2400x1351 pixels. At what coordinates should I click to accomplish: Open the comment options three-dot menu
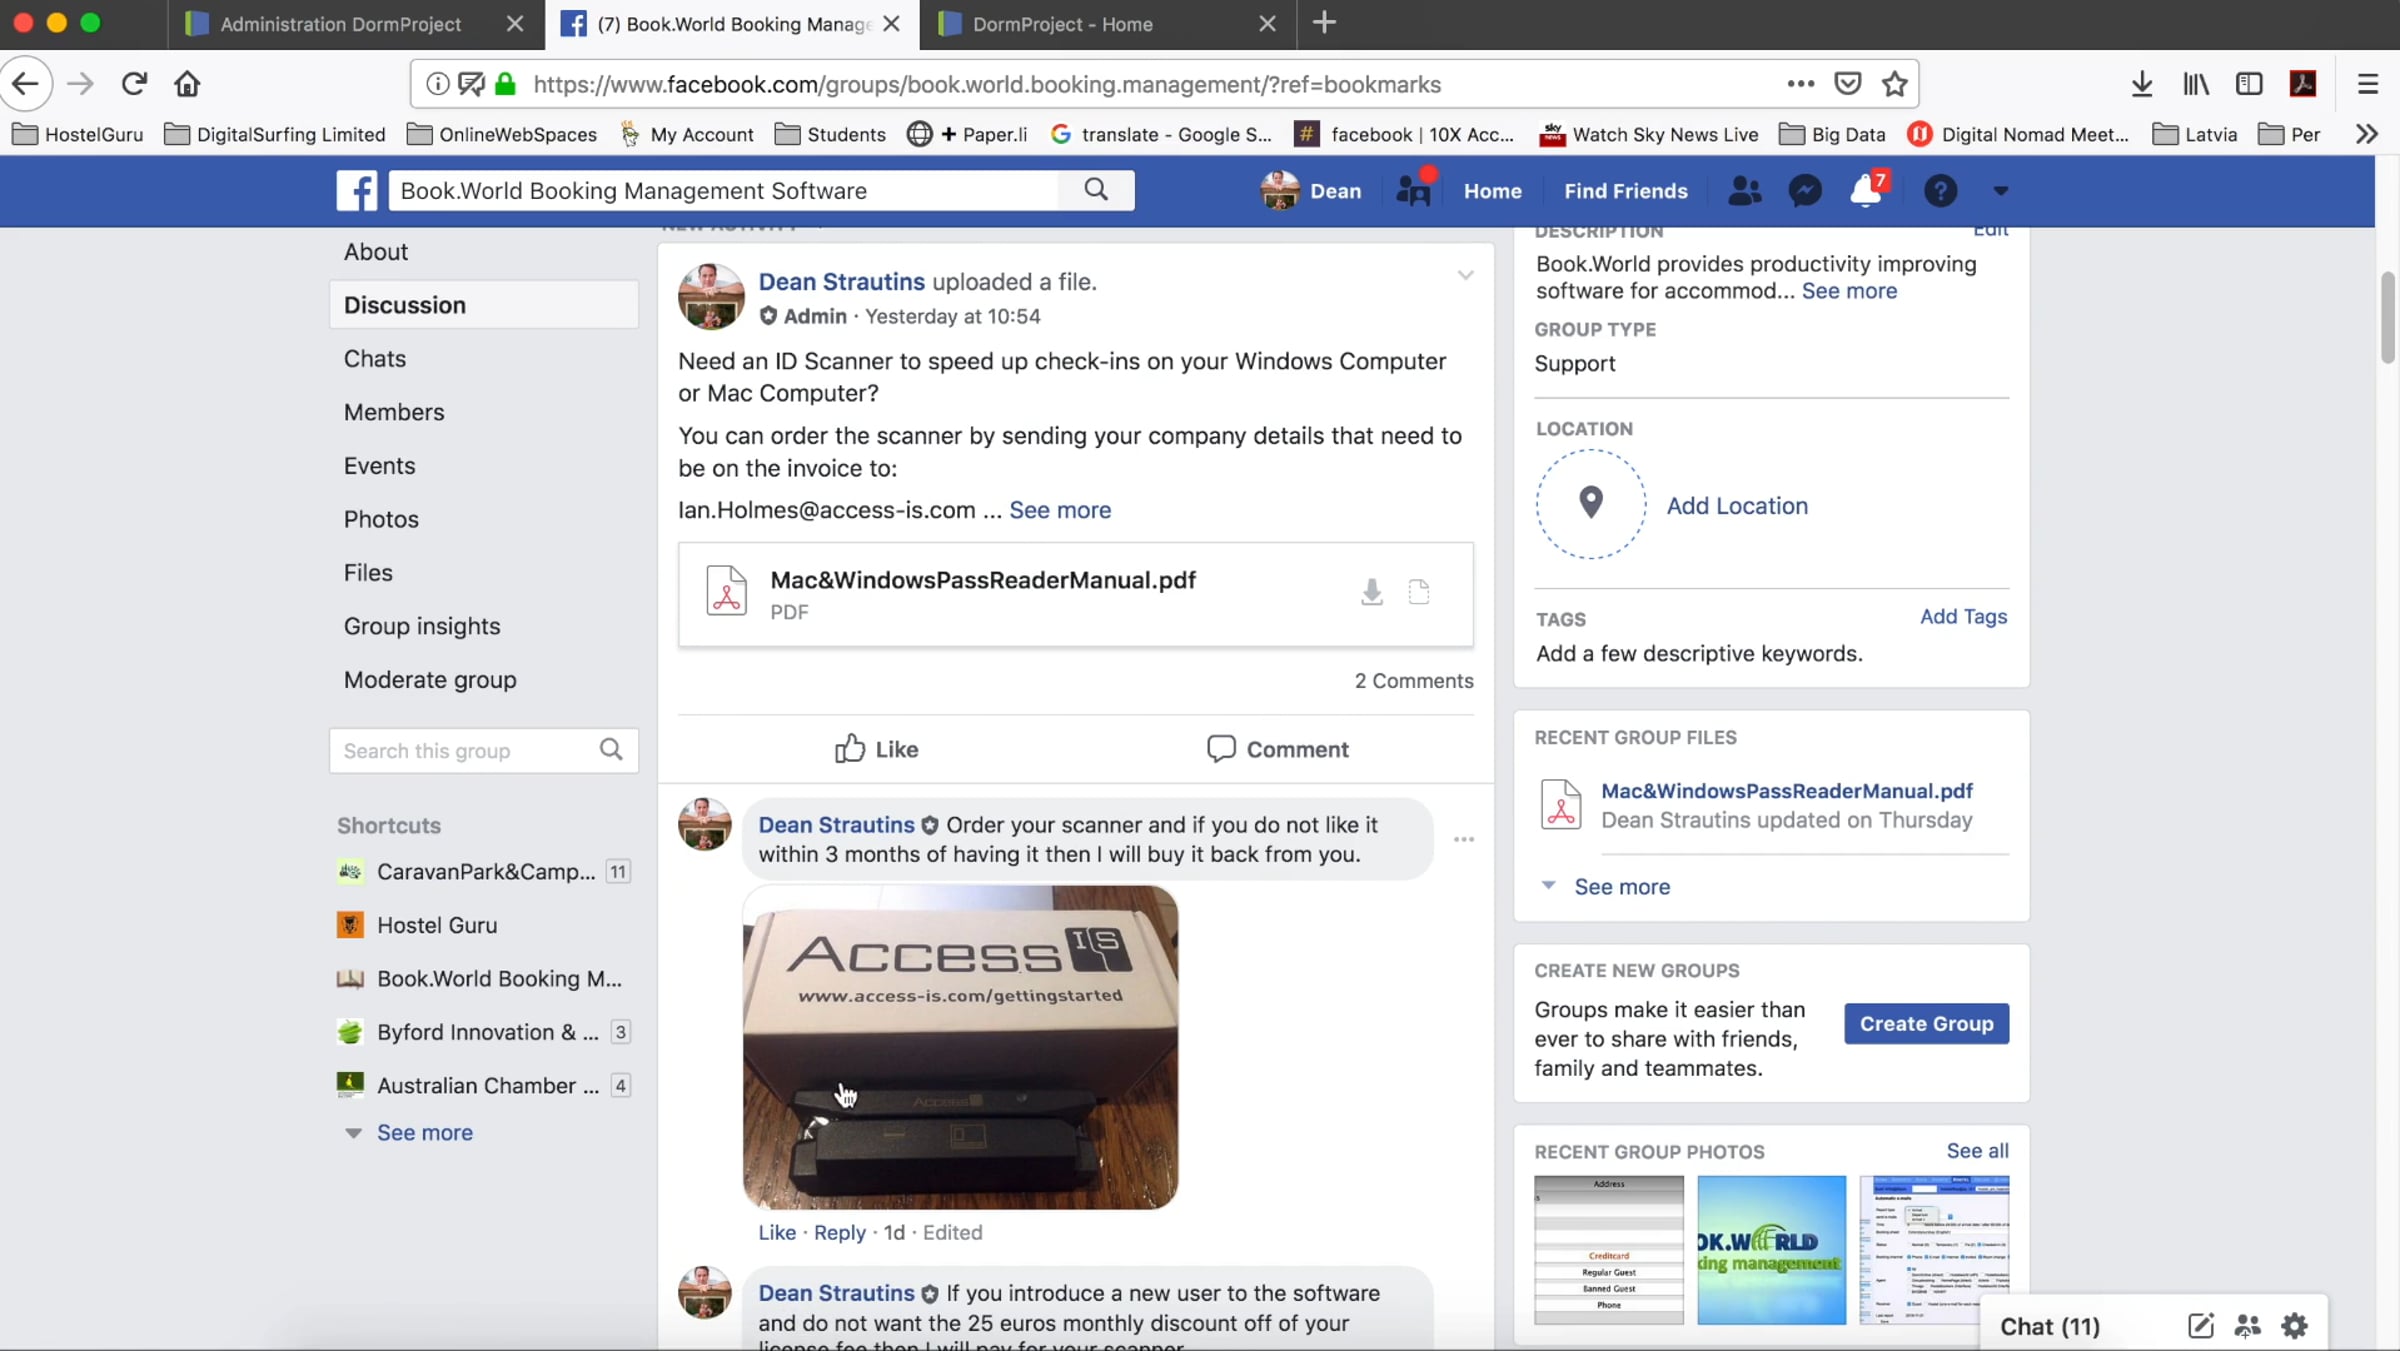(x=1464, y=839)
